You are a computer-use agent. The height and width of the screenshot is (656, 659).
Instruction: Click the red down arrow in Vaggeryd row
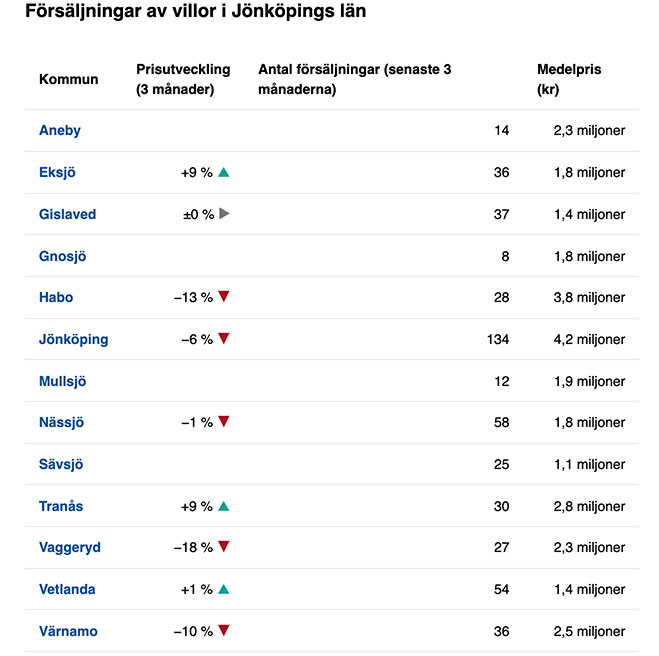224,547
